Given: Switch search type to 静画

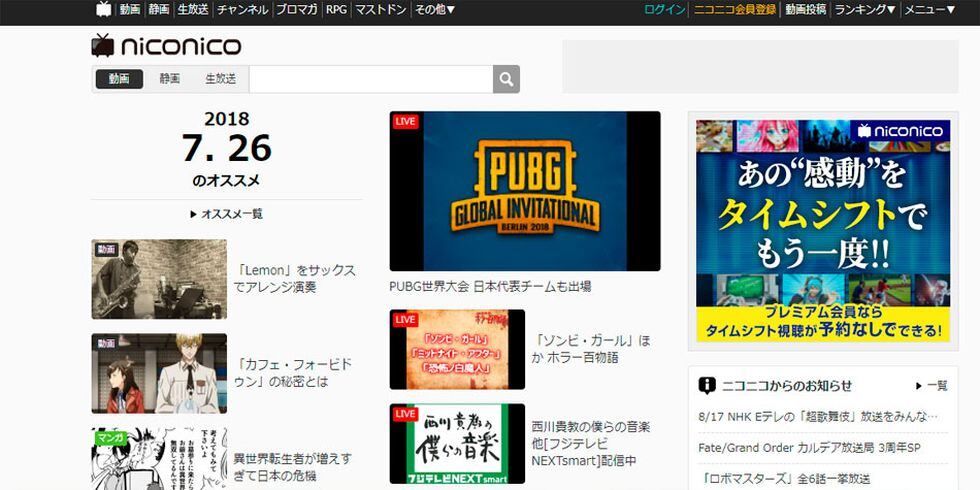Looking at the screenshot, I should (x=169, y=79).
